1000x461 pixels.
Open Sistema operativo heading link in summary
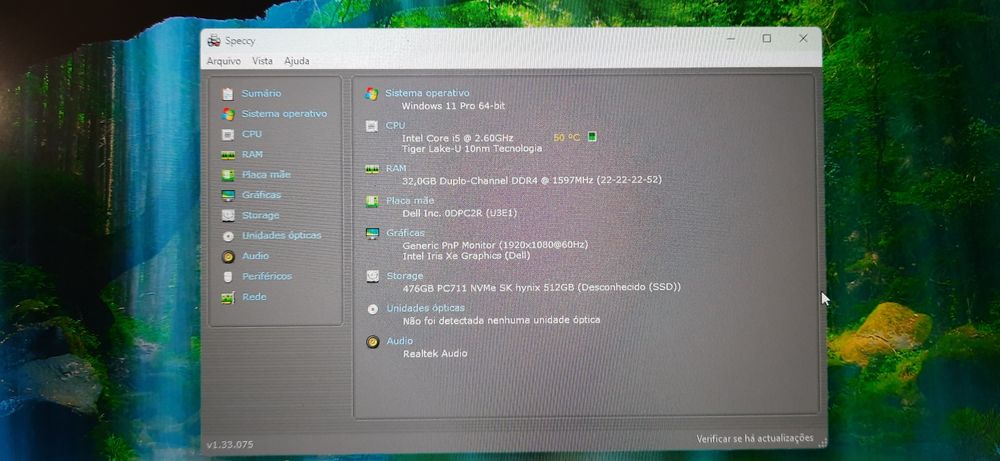[427, 93]
